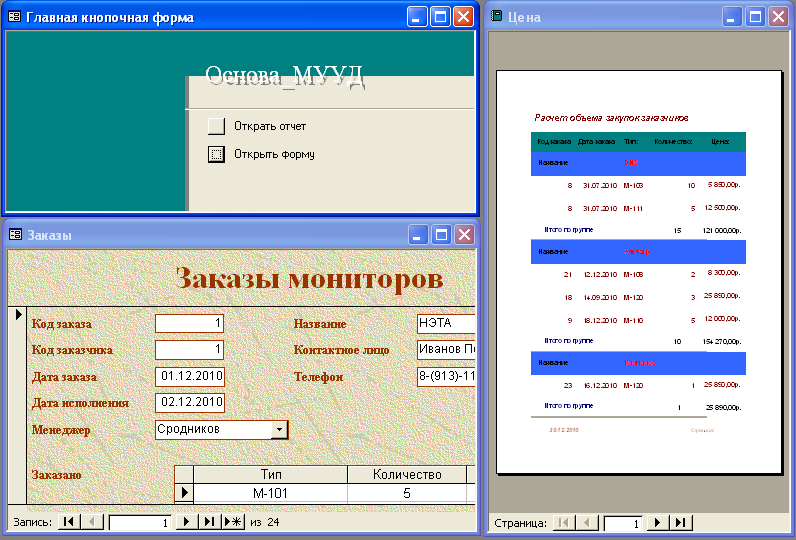Viewport: 796px width, 540px height.
Task: Go to first record in Заказы navigator
Action: [70, 522]
